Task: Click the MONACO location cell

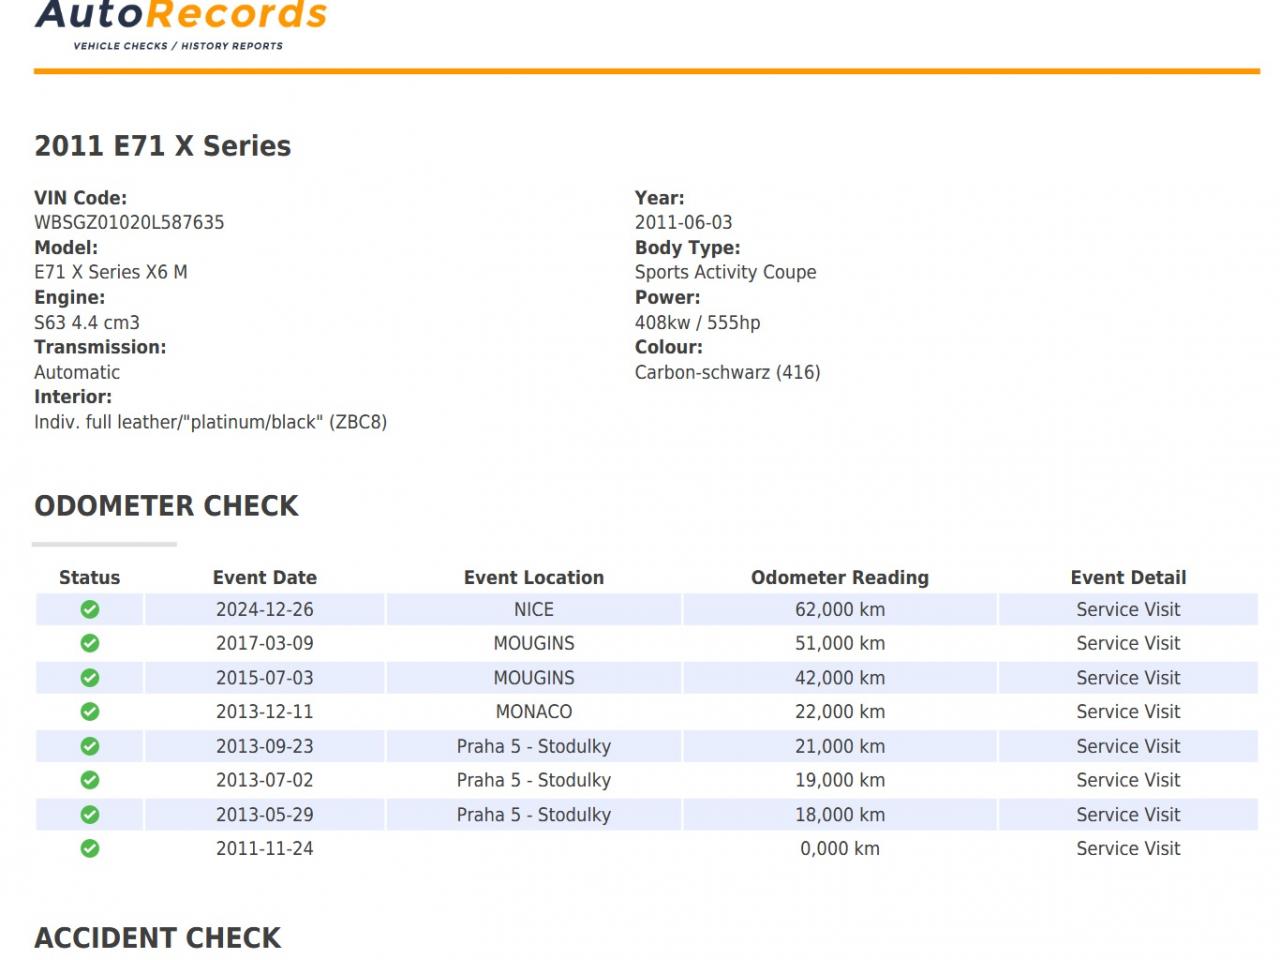Action: pyautogui.click(x=534, y=712)
